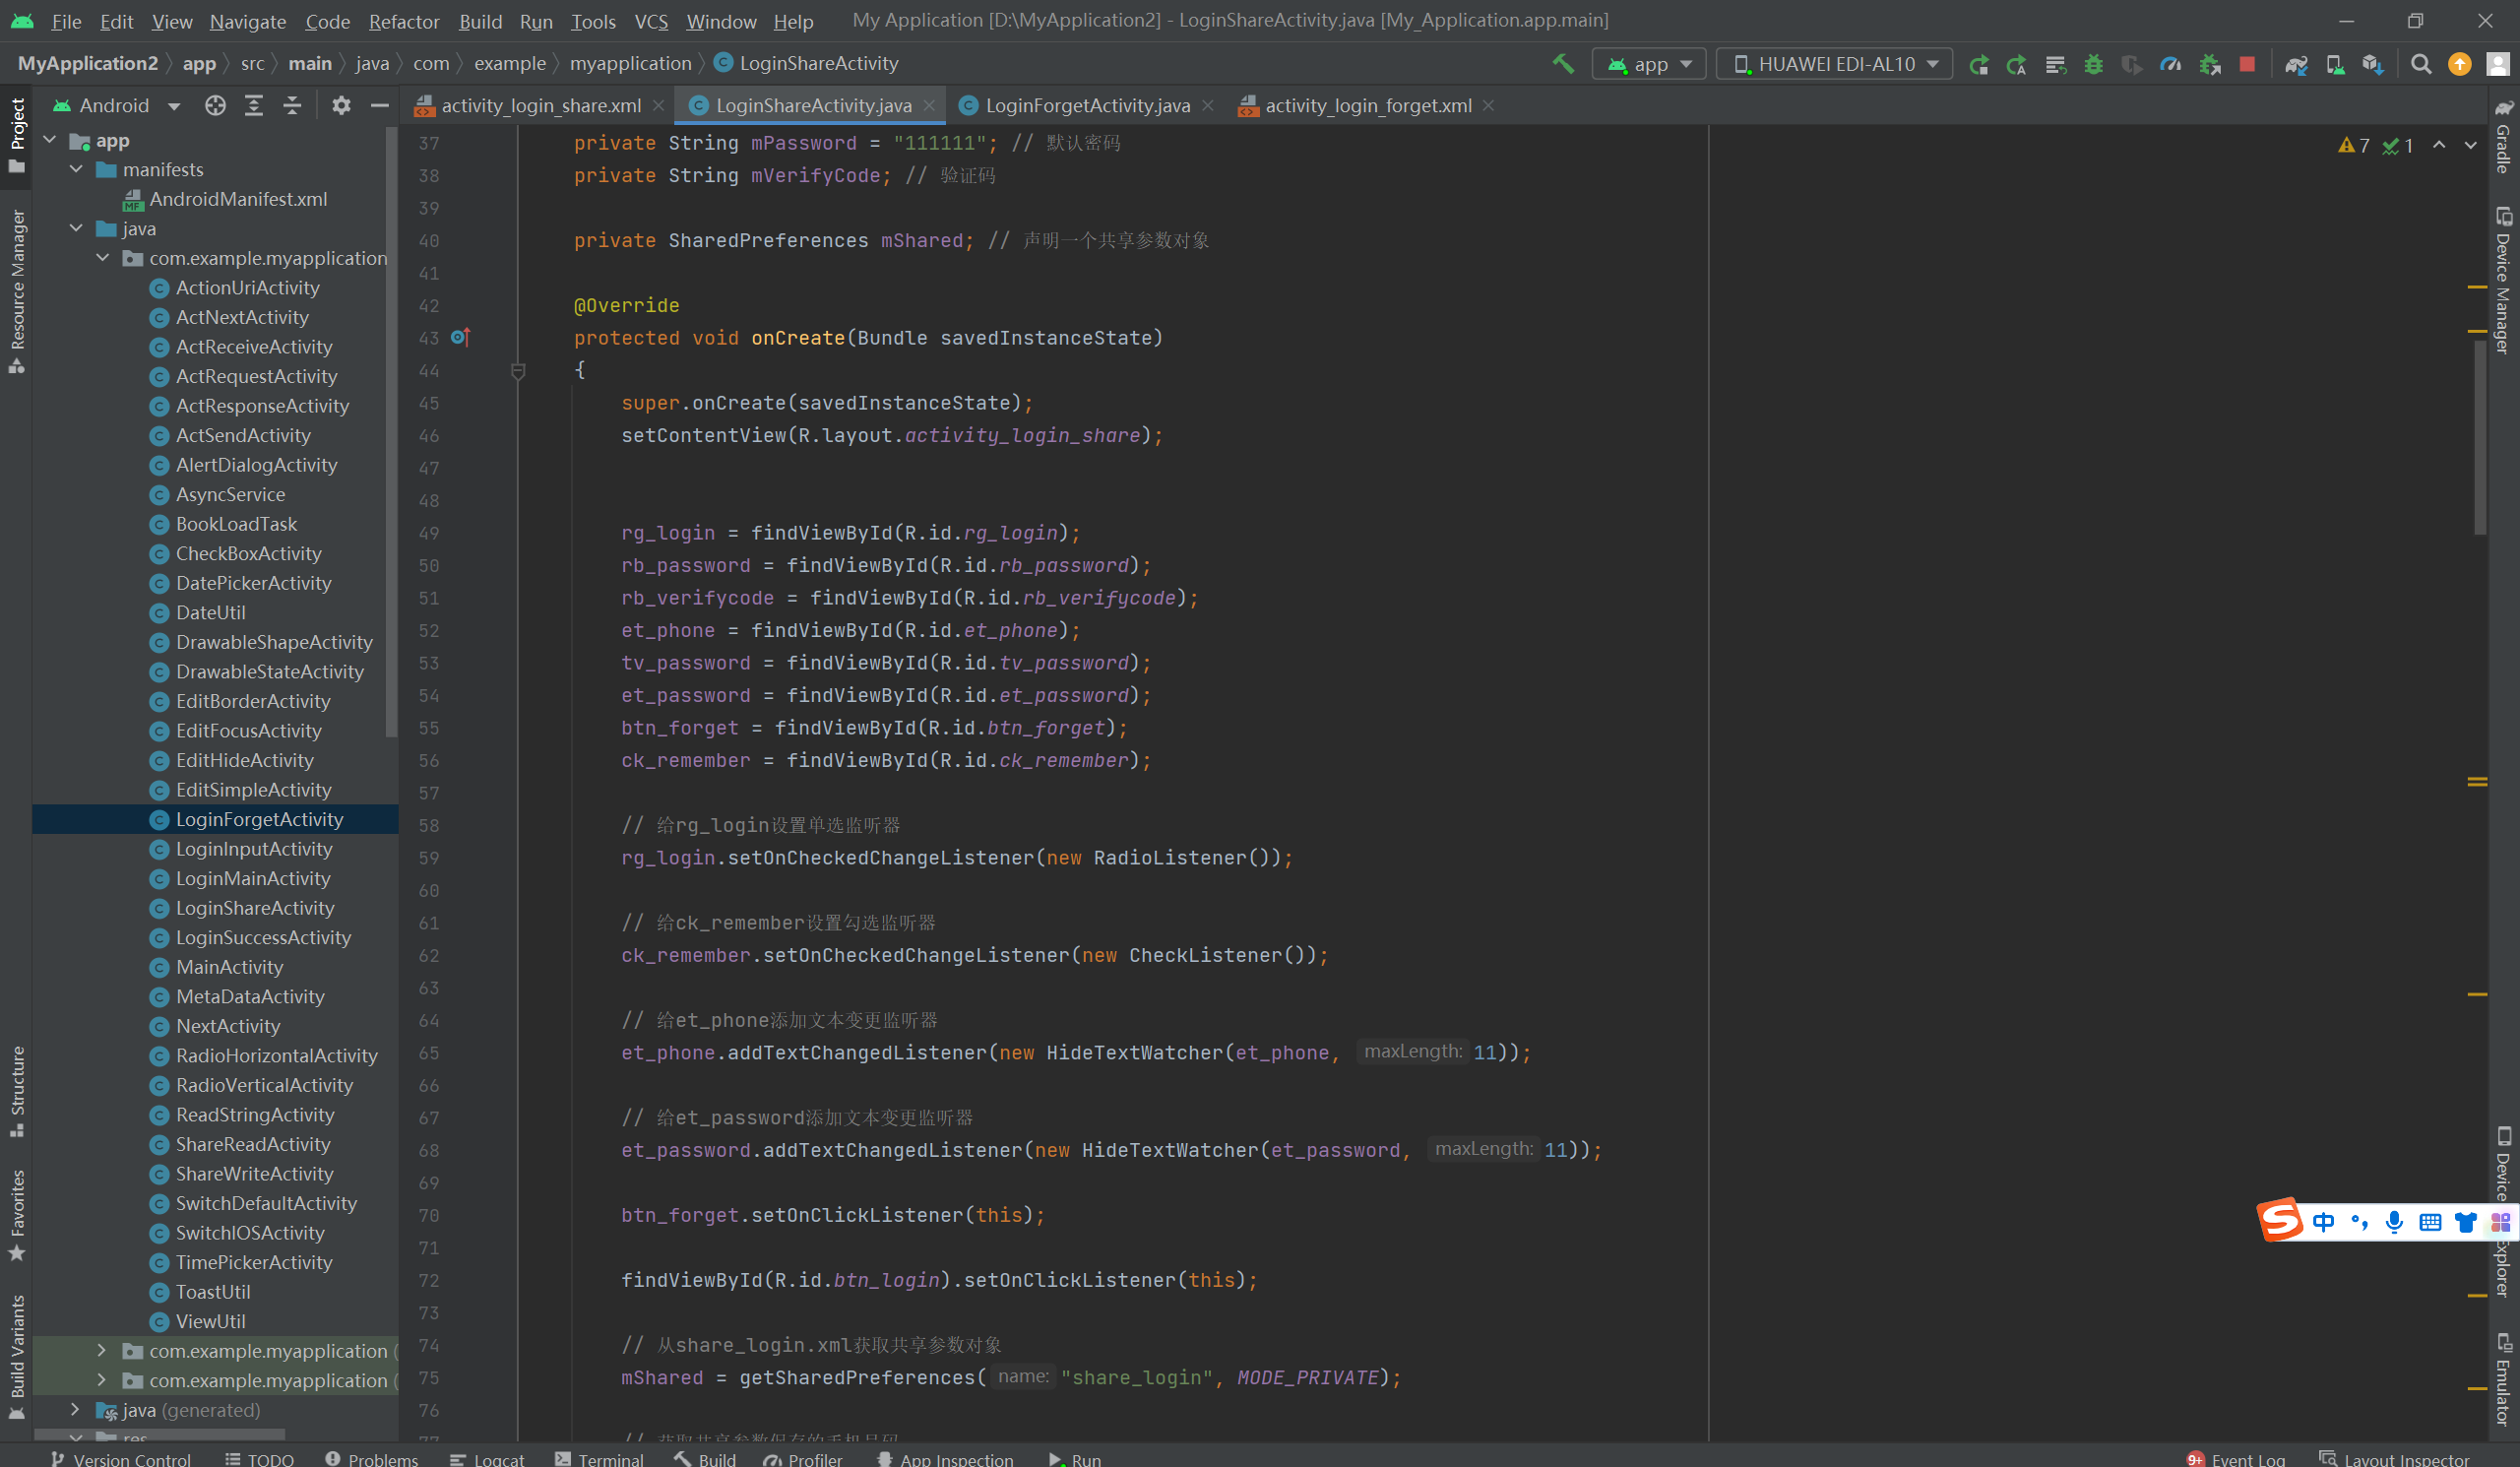Open the Logcat tool window button

[x=488, y=1458]
